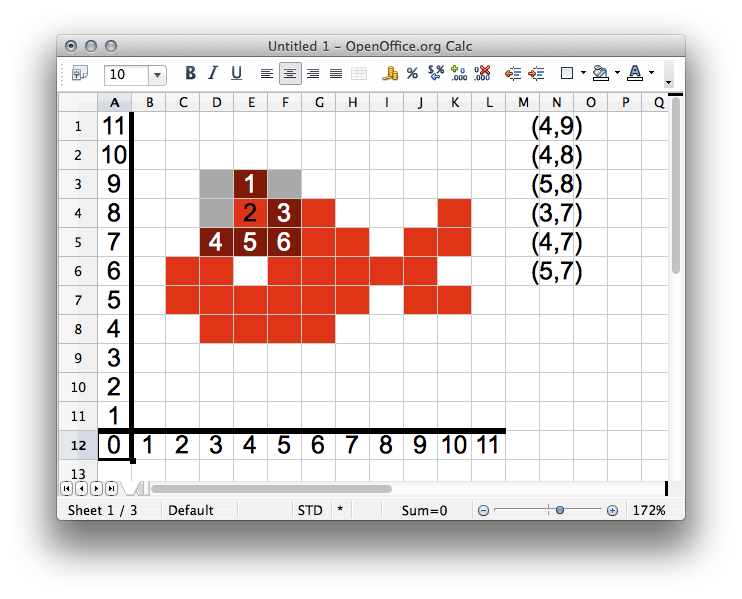The width and height of the screenshot is (742, 599).
Task: Toggle Italic formatting
Action: [x=213, y=73]
